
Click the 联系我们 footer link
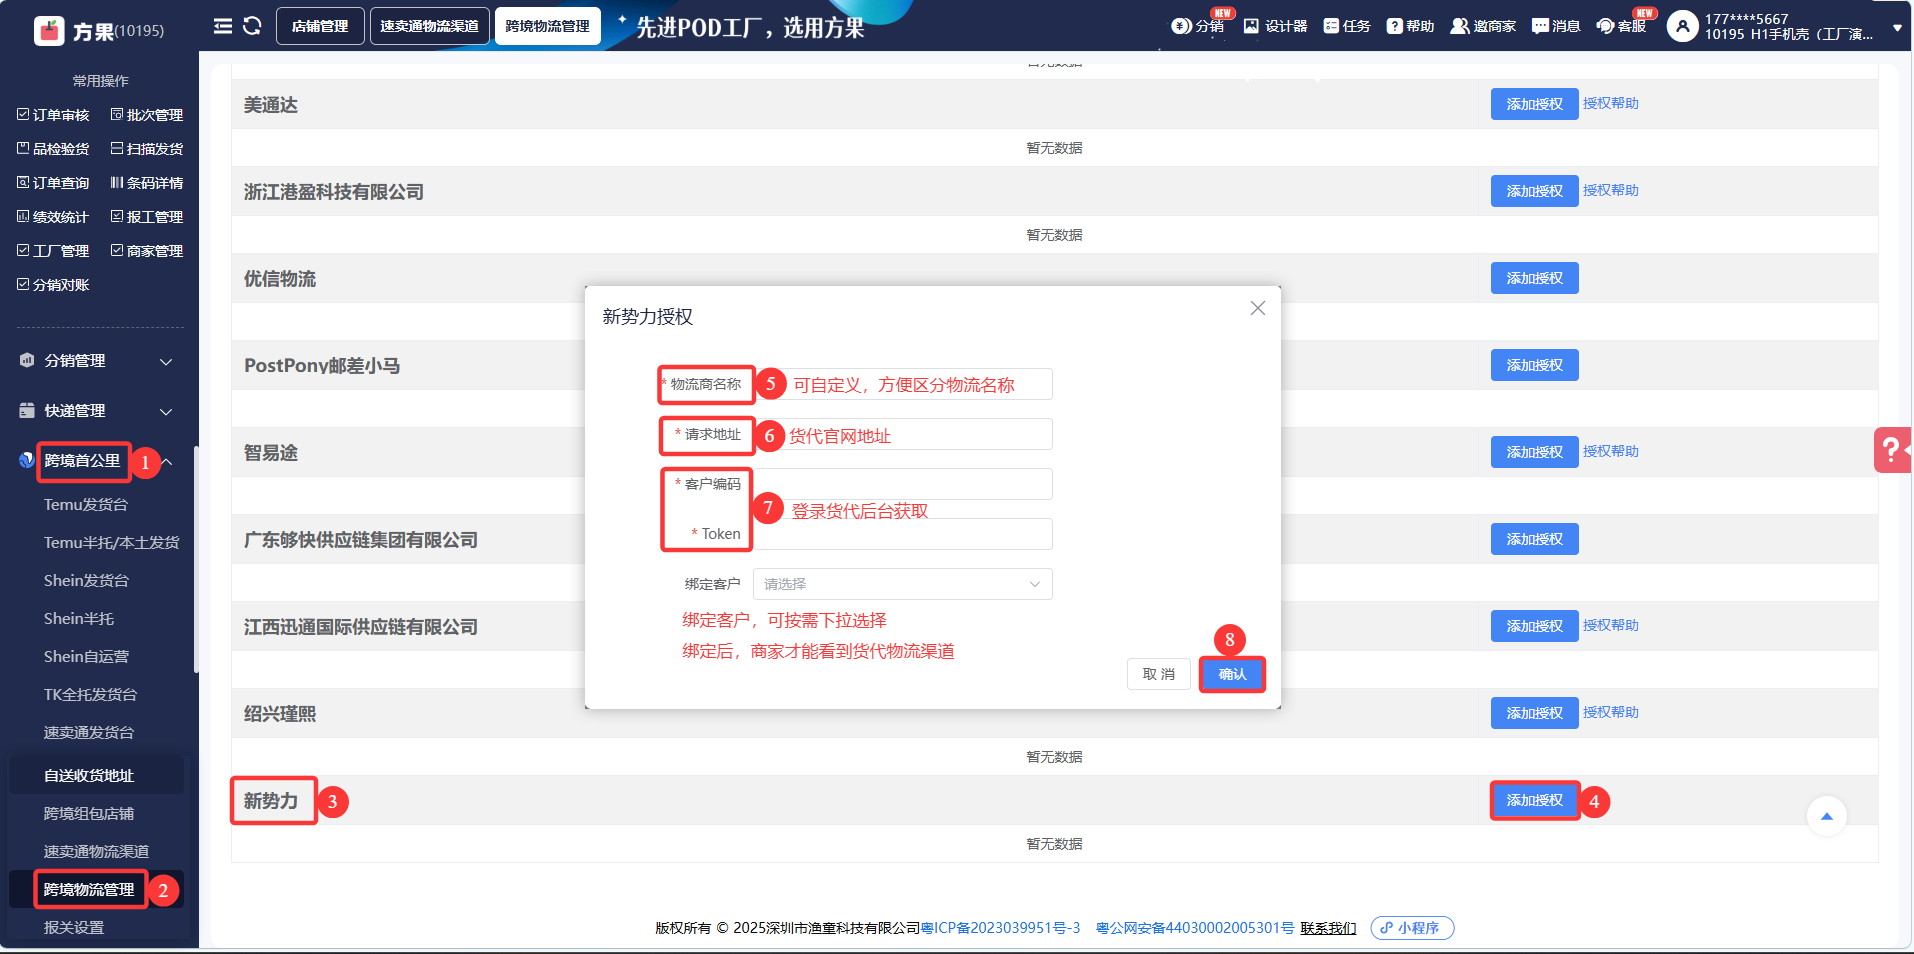(1328, 928)
